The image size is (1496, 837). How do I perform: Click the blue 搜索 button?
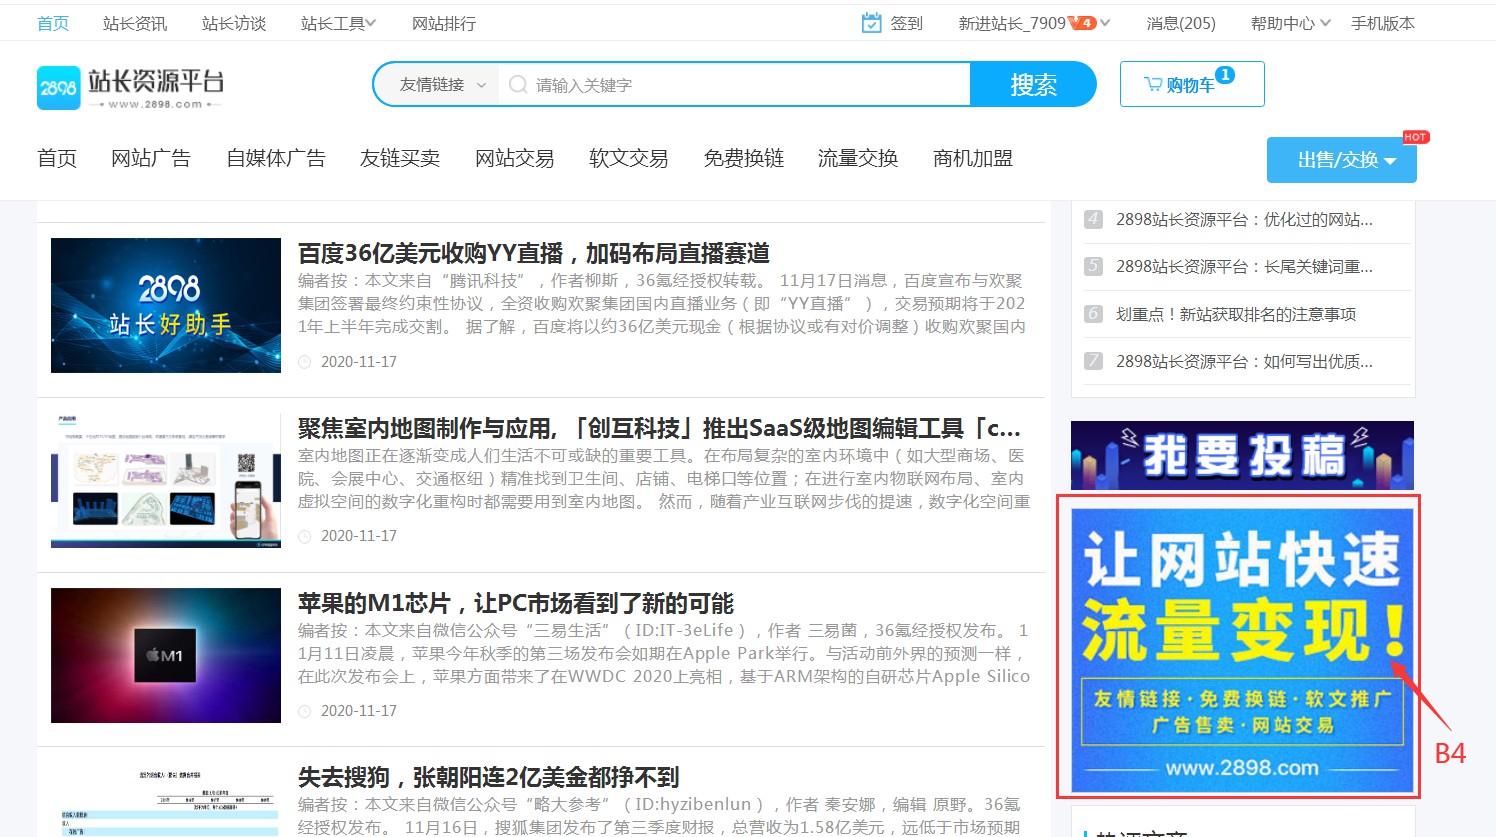pos(1033,85)
